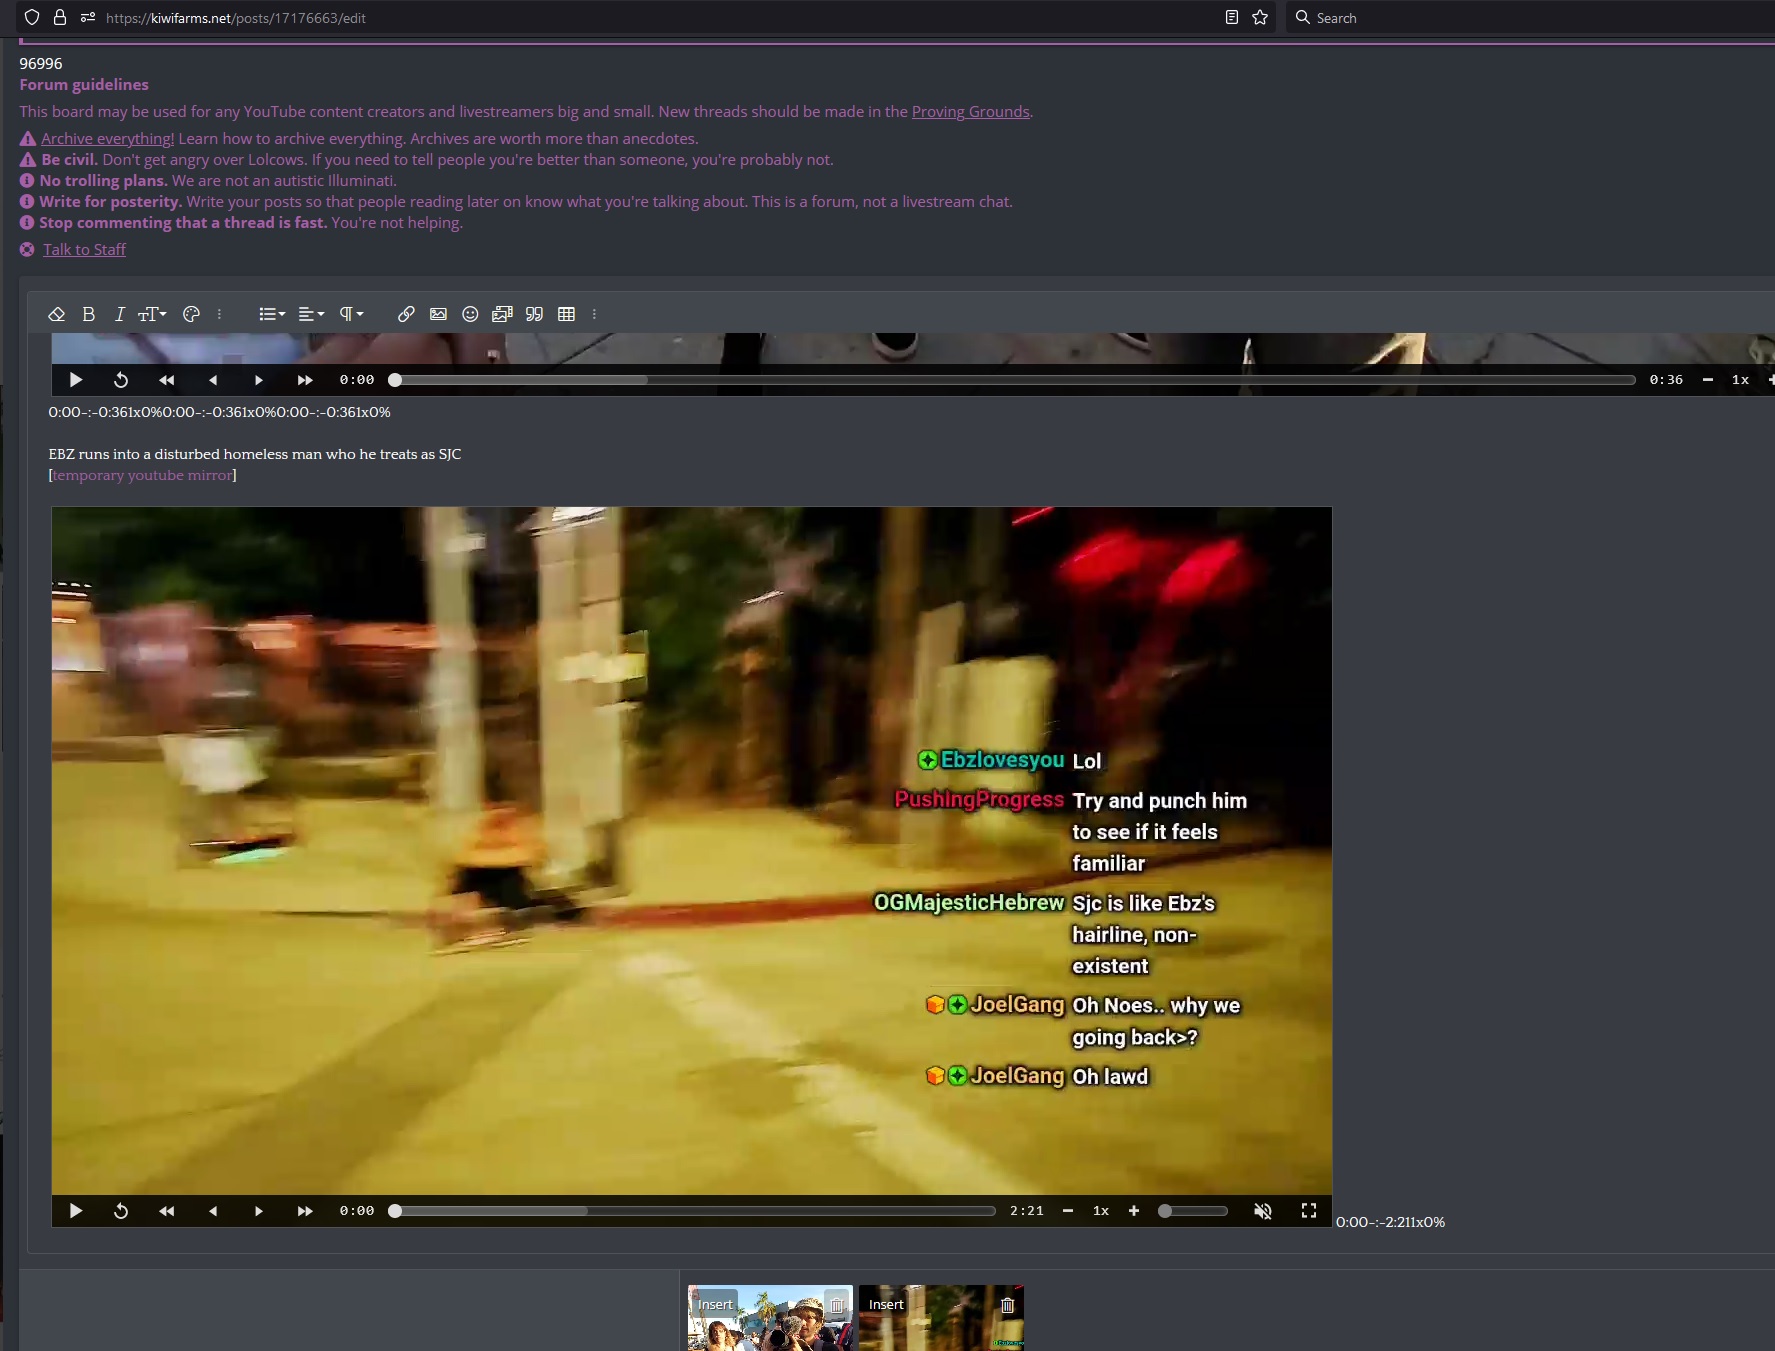This screenshot has height=1351, width=1775.
Task: Rewind the lower video with double arrows
Action: [x=167, y=1211]
